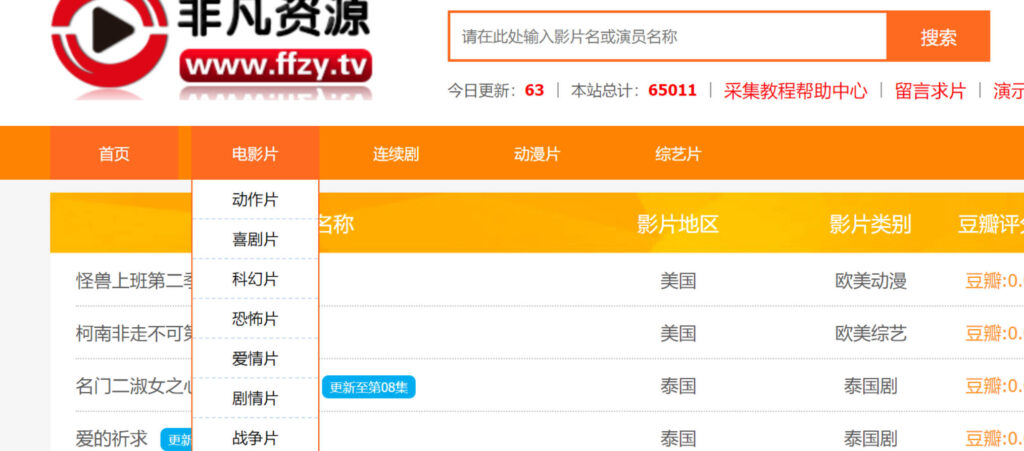Open the 电影片 navigation dropdown
The image size is (1024, 451).
[255, 154]
